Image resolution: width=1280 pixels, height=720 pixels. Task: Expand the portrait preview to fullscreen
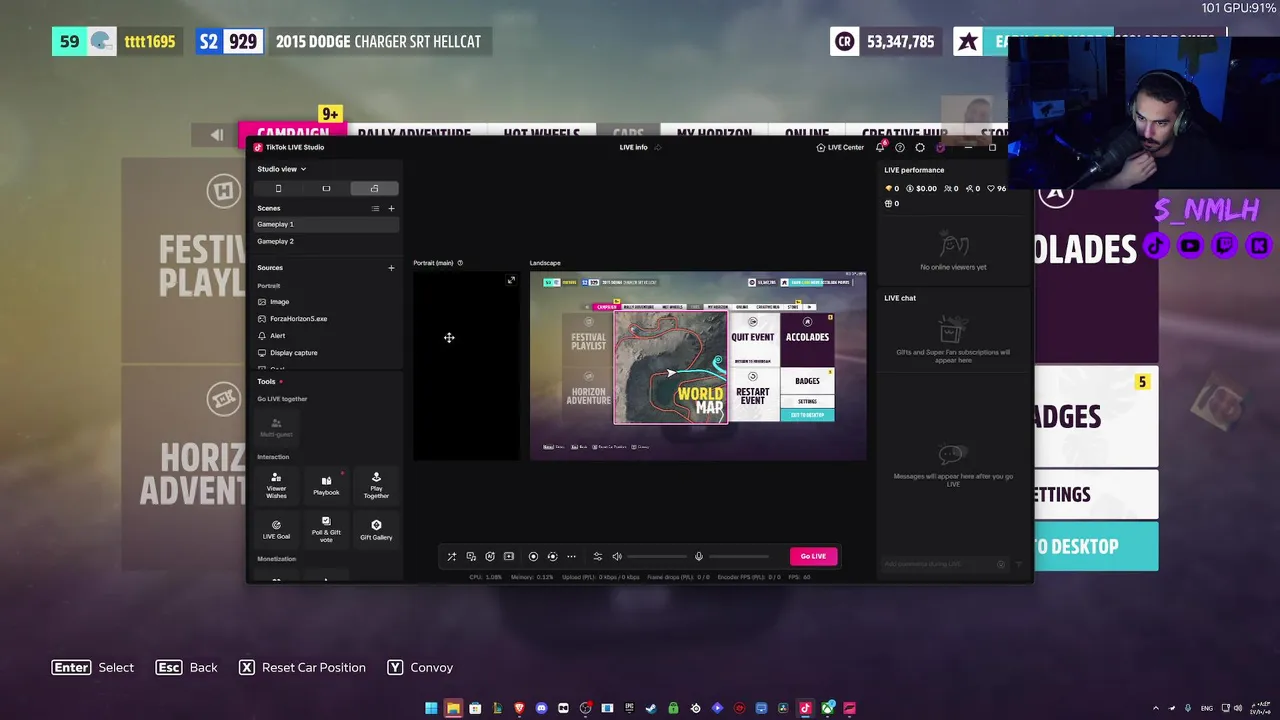tap(511, 280)
